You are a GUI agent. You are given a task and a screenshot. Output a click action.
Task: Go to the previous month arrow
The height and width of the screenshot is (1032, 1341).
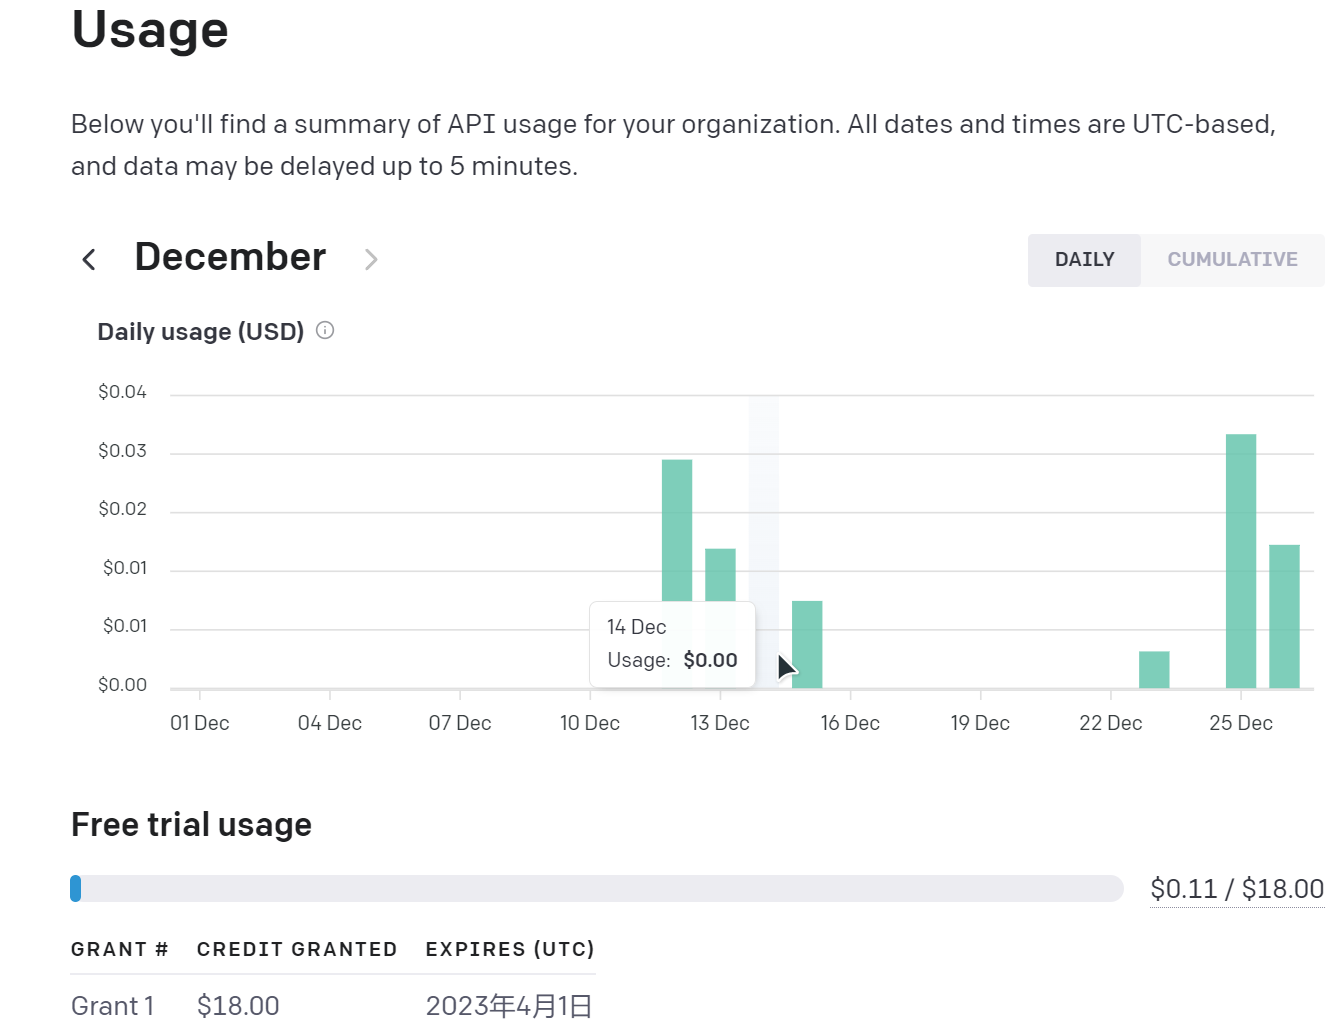(89, 260)
